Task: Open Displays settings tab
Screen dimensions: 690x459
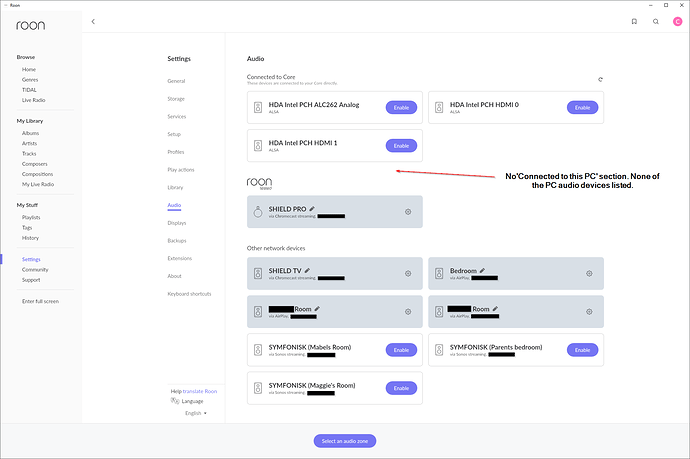Action: tap(176, 223)
